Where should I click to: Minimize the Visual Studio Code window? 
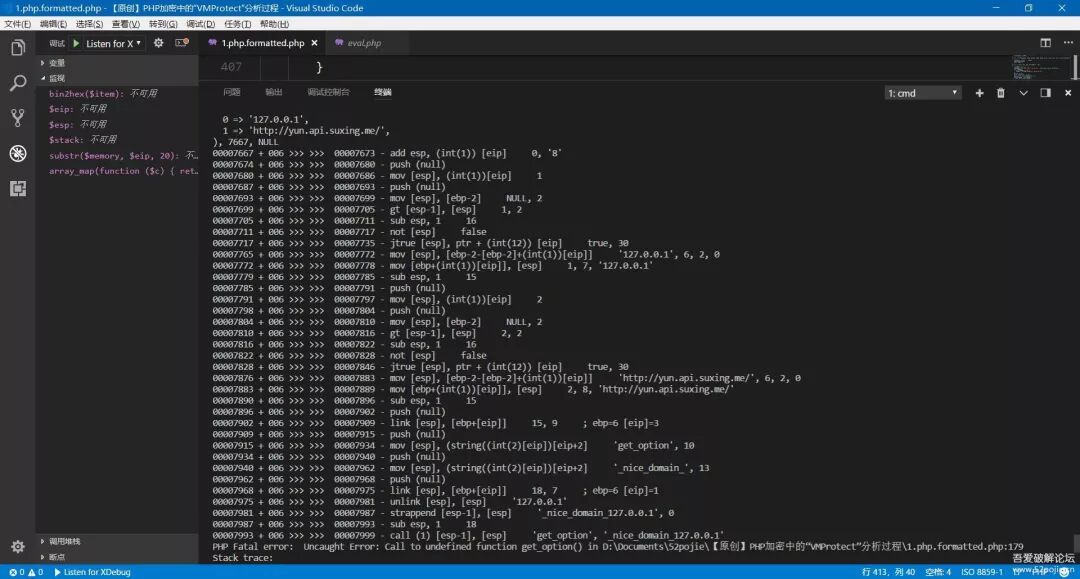coord(996,8)
